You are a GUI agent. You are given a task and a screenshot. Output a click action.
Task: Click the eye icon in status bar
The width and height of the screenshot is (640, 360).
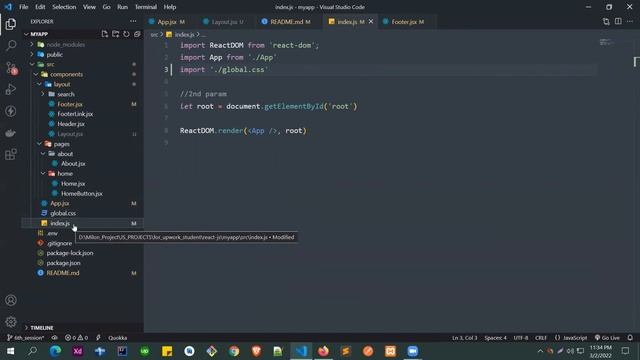click(54, 338)
